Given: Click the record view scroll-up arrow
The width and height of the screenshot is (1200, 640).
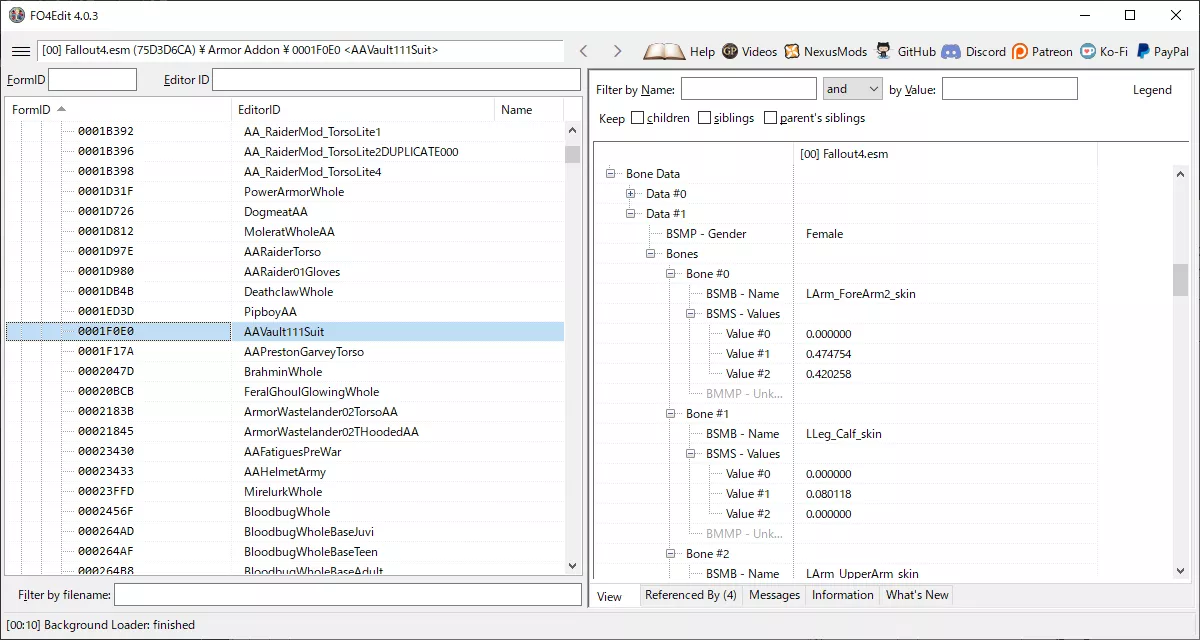Looking at the screenshot, I should 1181,174.
